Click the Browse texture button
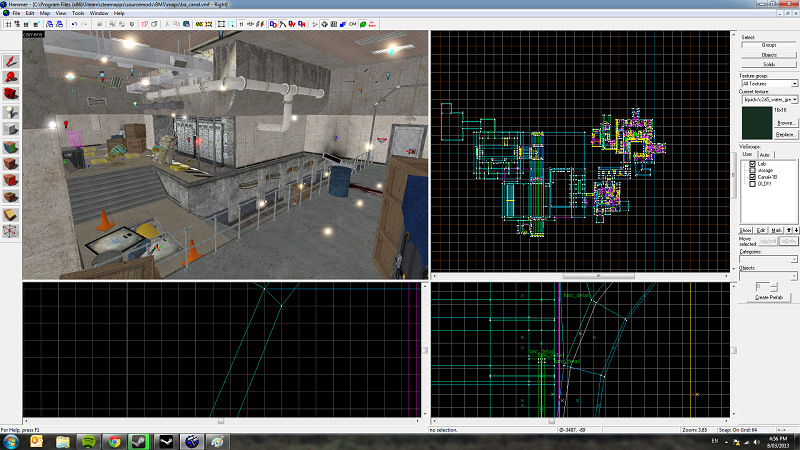 785,123
